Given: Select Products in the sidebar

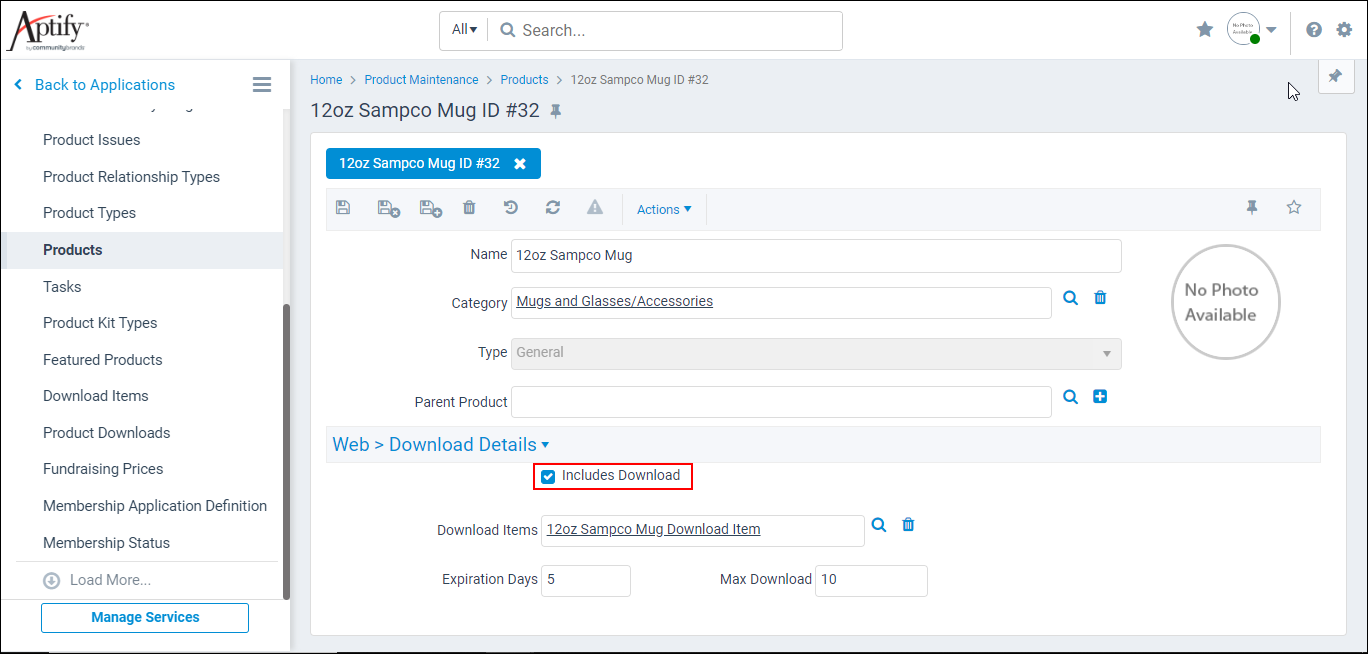Looking at the screenshot, I should click(x=71, y=249).
